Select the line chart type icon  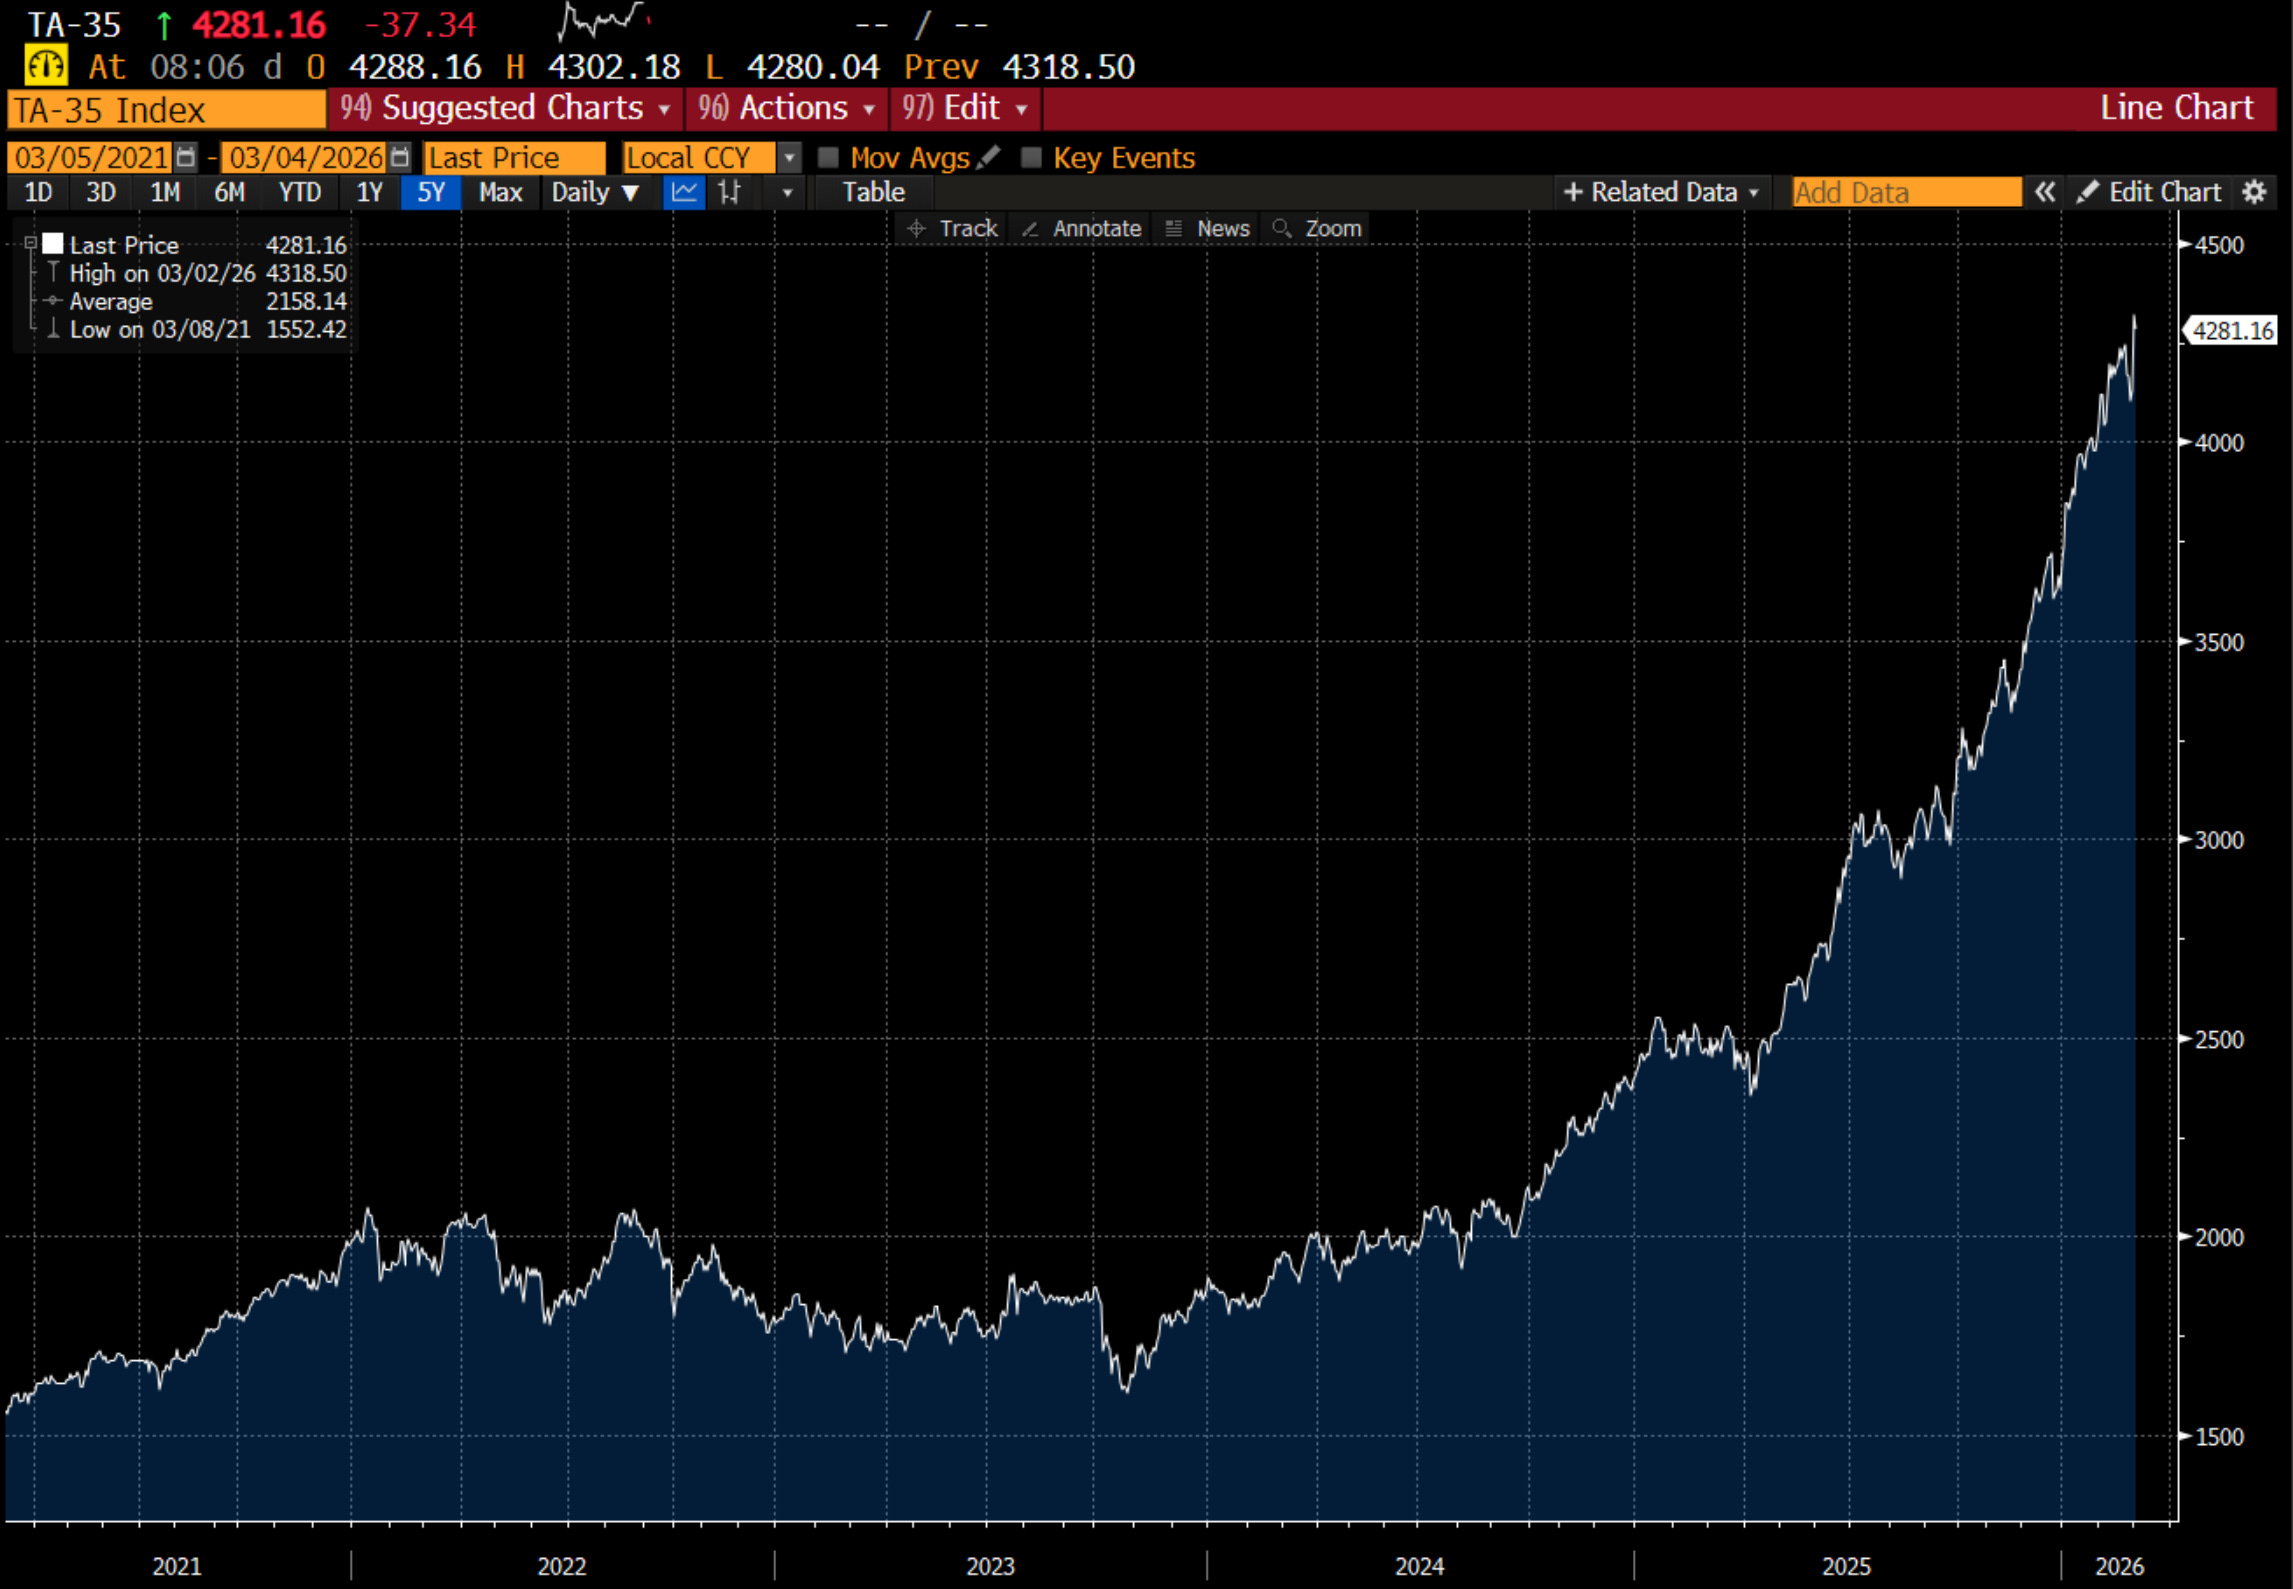[684, 192]
